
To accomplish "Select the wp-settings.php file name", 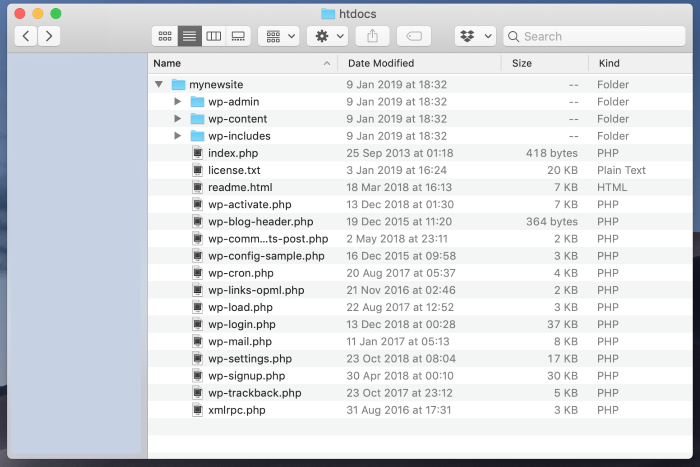I will (x=250, y=359).
